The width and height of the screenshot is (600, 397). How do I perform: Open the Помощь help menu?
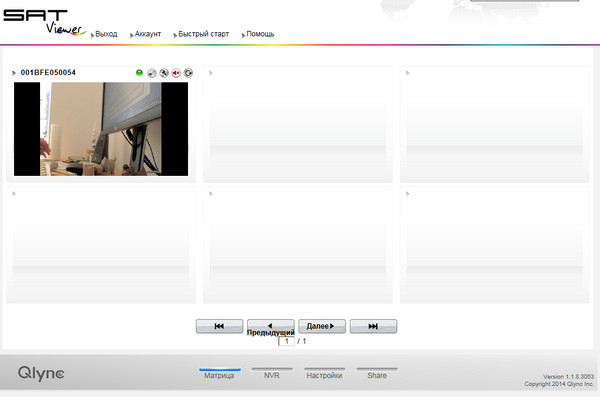tap(260, 34)
